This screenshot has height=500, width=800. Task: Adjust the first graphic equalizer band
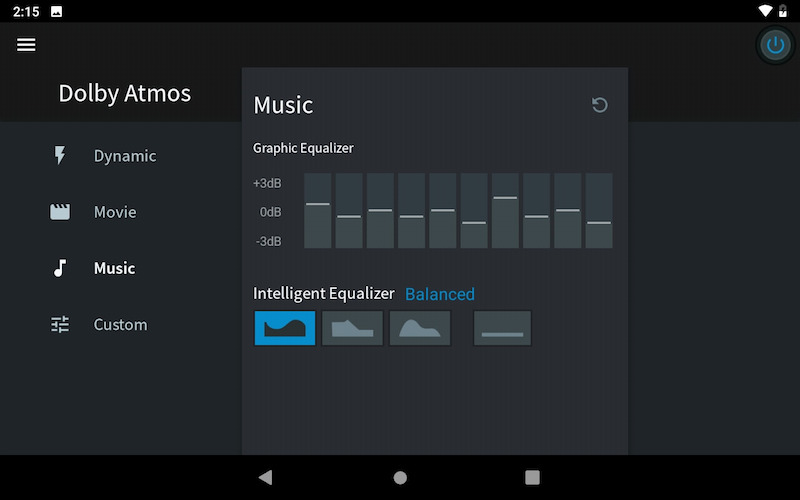point(317,211)
